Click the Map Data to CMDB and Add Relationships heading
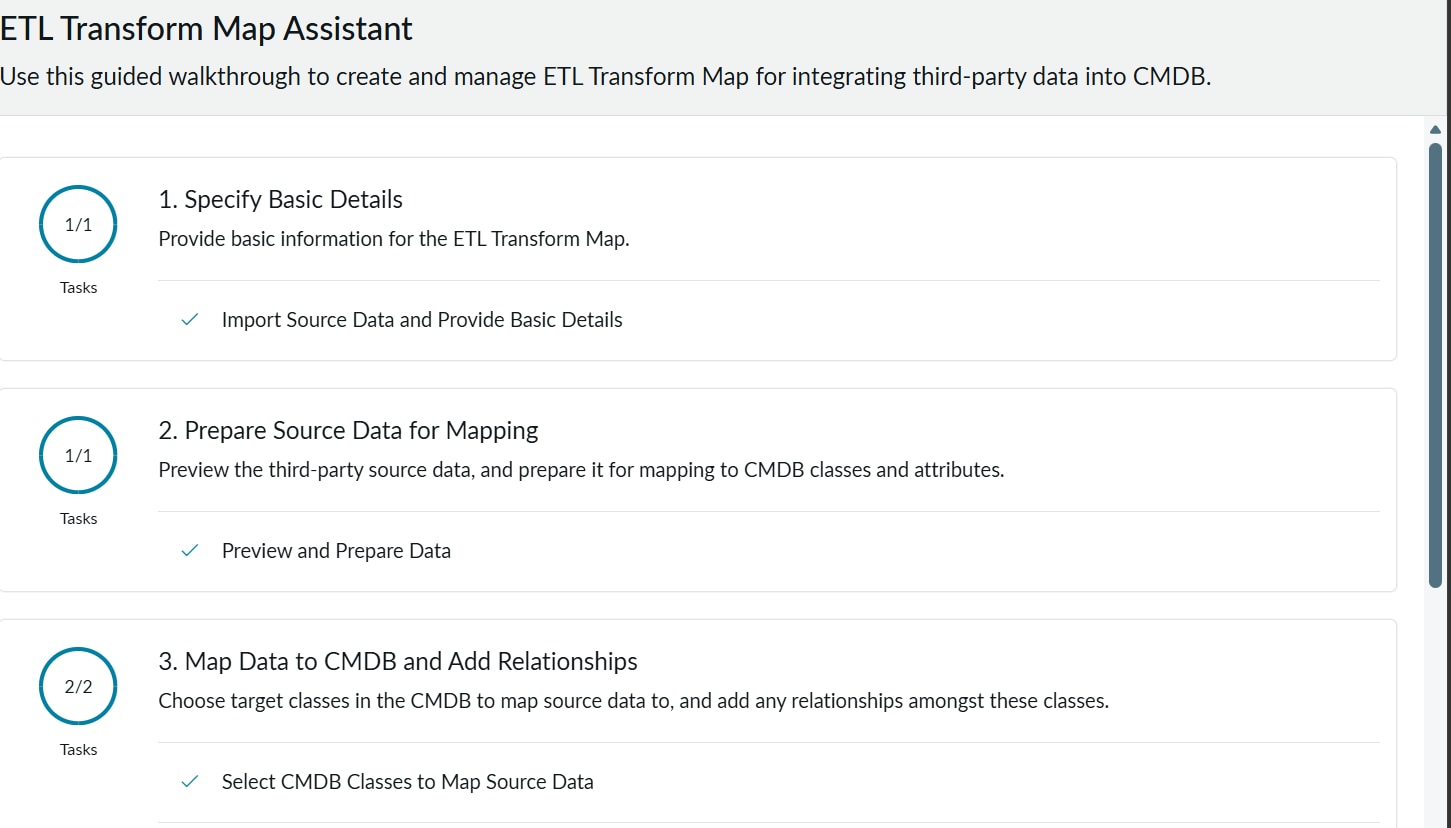Screen dimensions: 1451x828 [x=398, y=661]
